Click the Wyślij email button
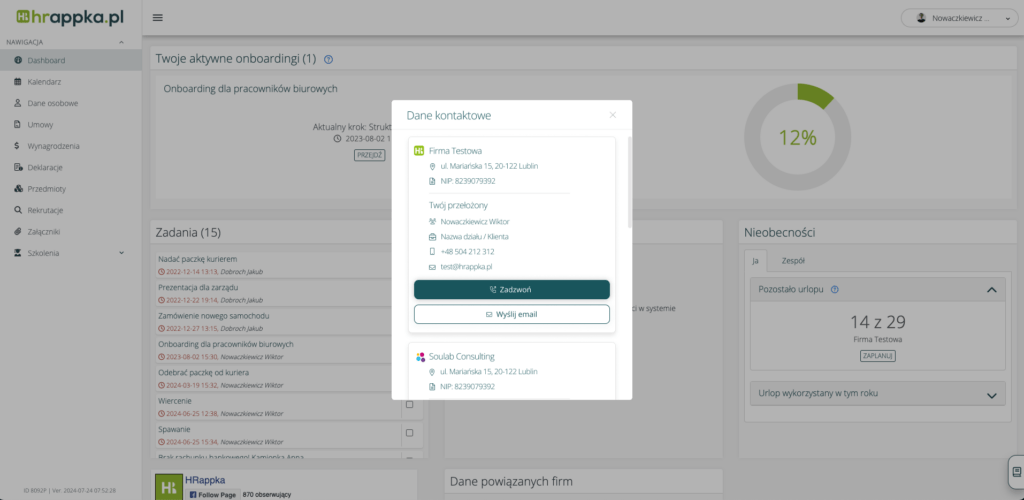This screenshot has width=1024, height=500. coord(511,314)
